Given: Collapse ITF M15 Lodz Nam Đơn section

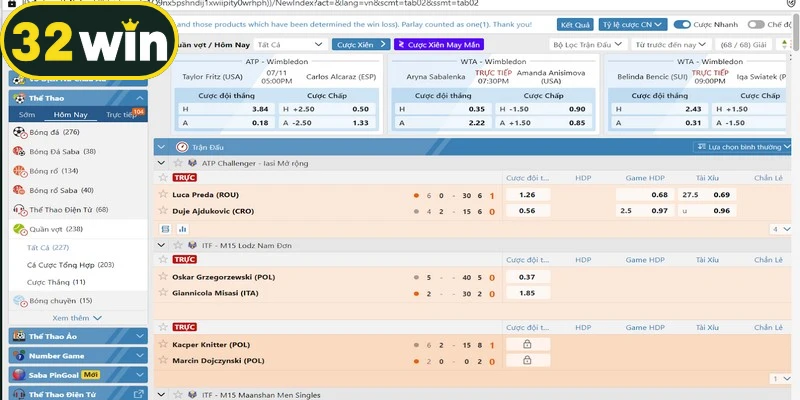Looking at the screenshot, I should [x=161, y=245].
